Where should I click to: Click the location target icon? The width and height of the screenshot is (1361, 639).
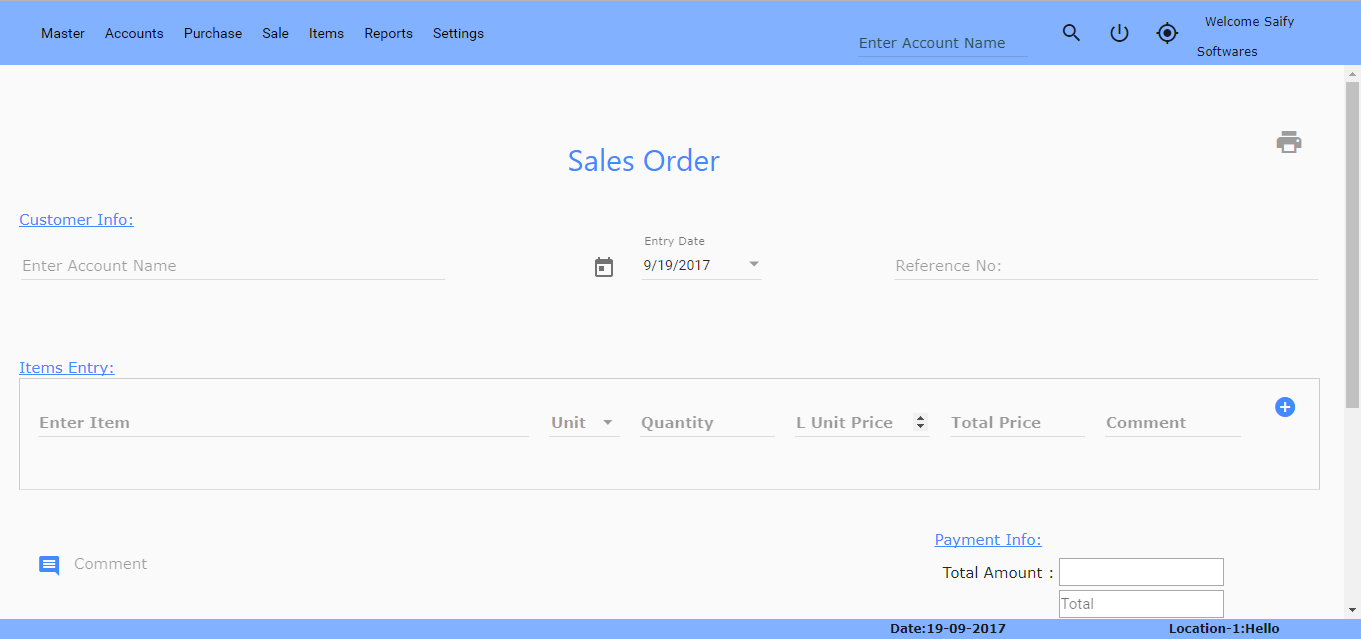[1167, 33]
